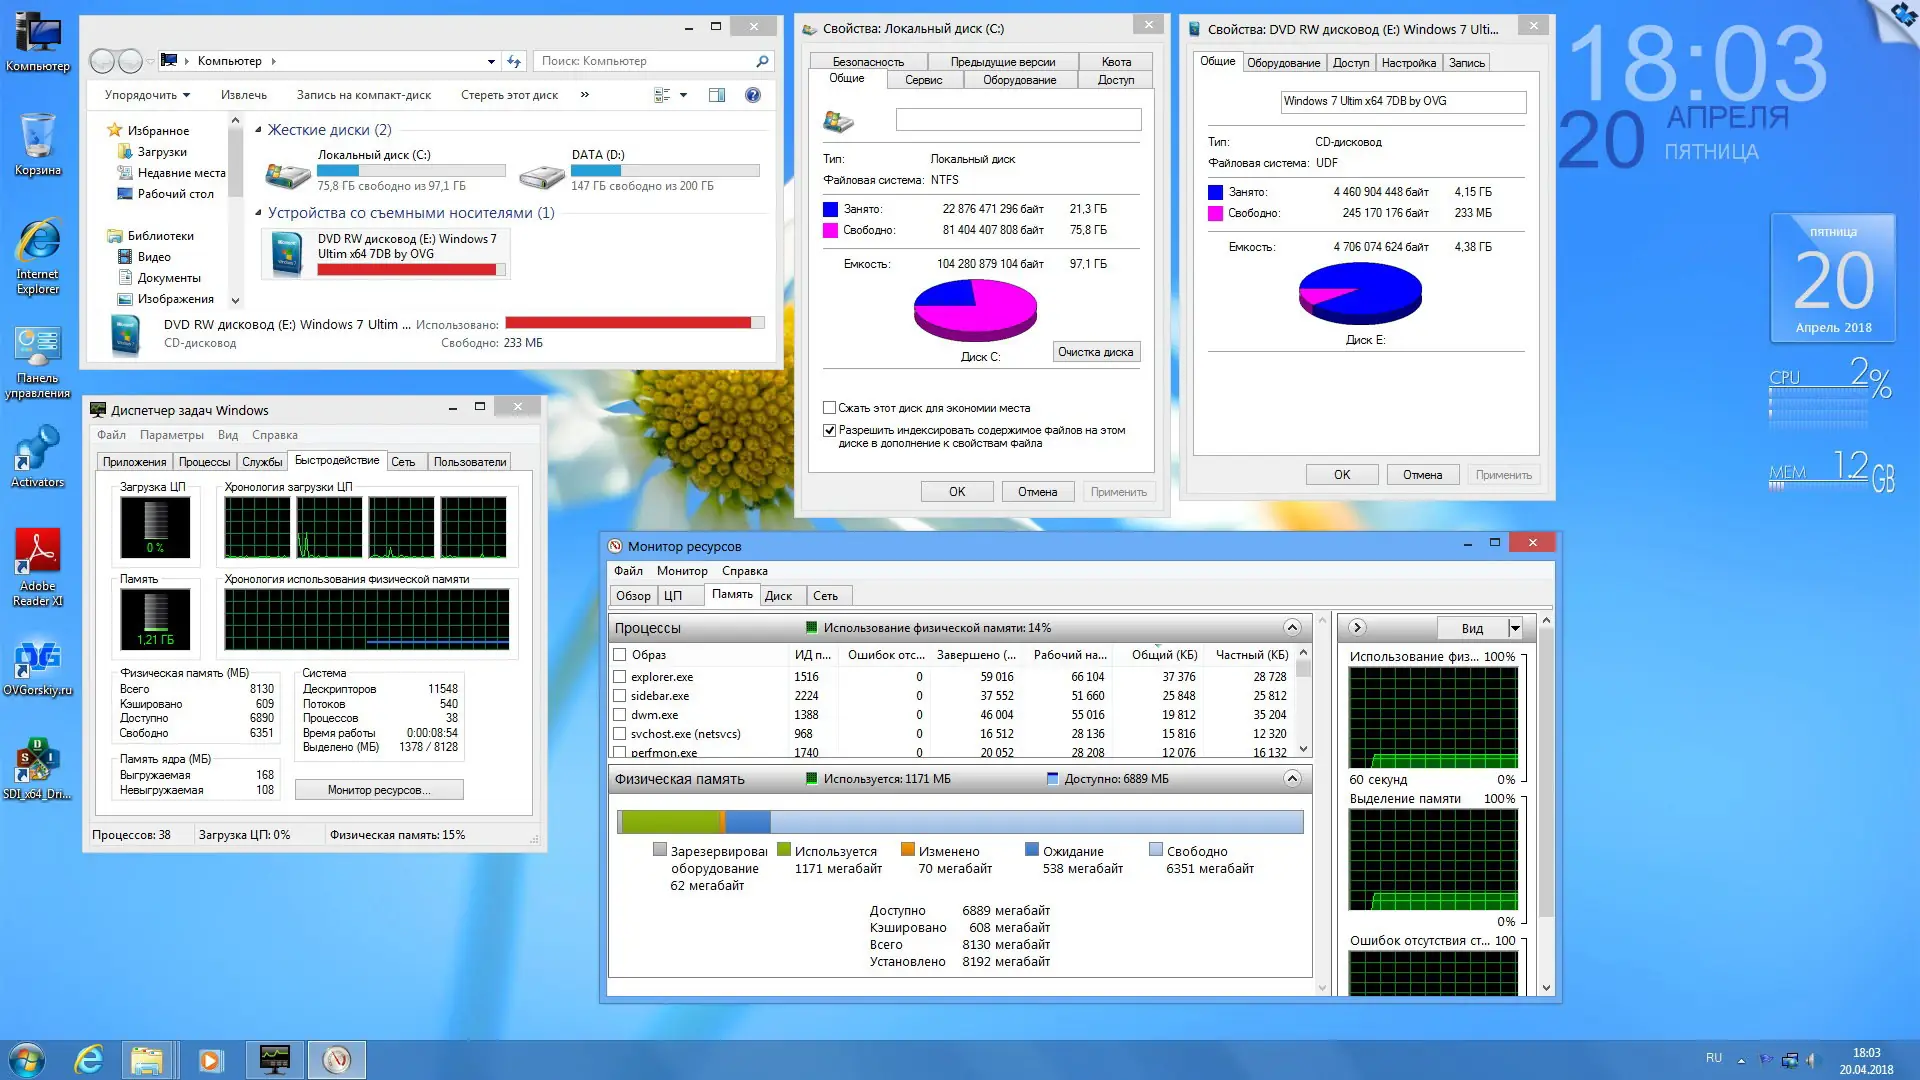Open the Adobe Reader XI desktop icon
Screen dimensions: 1920x1080
coord(37,553)
